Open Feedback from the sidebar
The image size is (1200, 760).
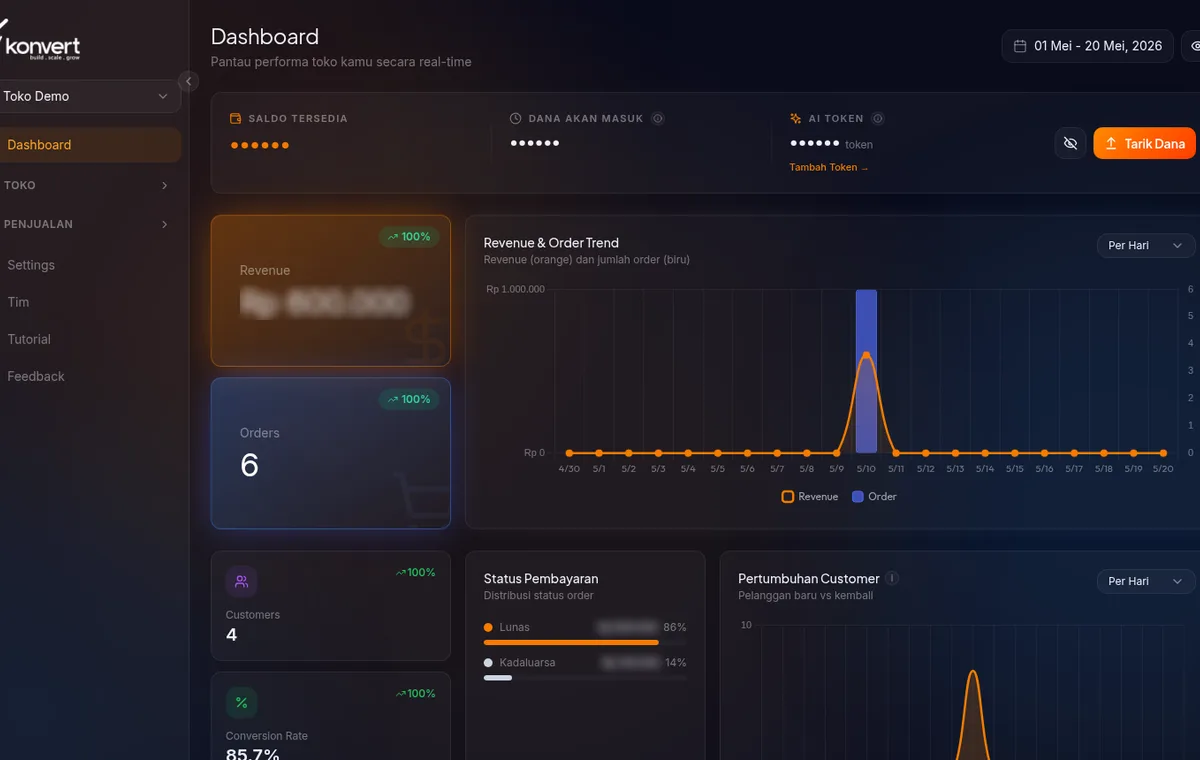(x=36, y=376)
